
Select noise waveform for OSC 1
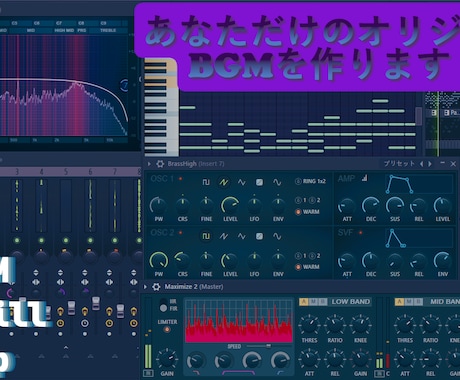[x=259, y=182]
